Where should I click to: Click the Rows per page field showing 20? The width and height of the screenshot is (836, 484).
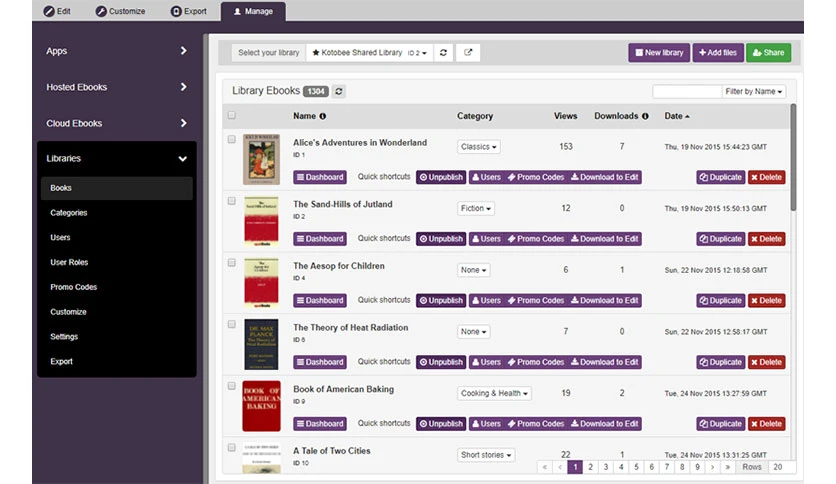(x=782, y=467)
